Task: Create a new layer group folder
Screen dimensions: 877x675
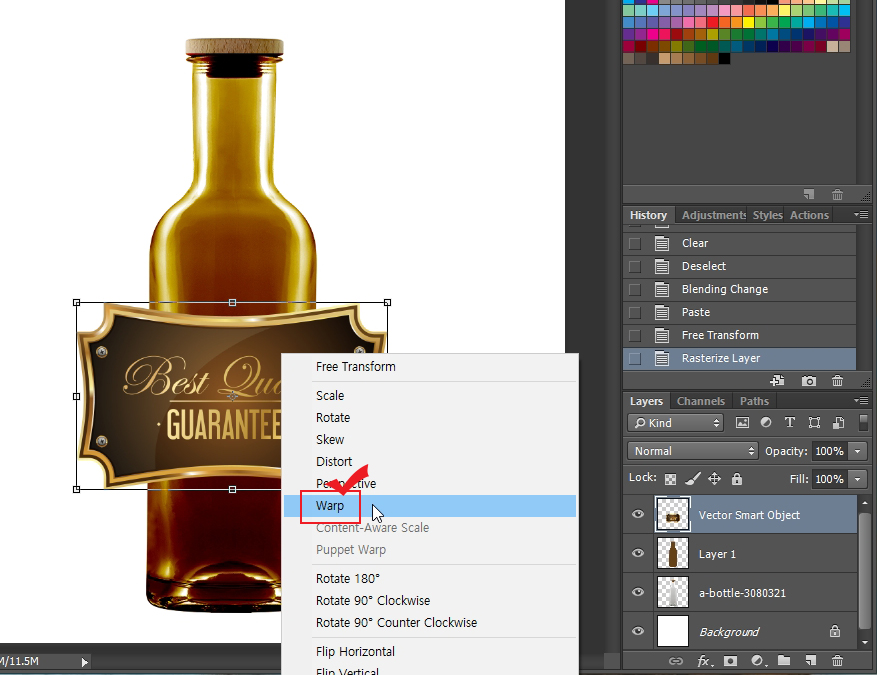Action: click(784, 660)
